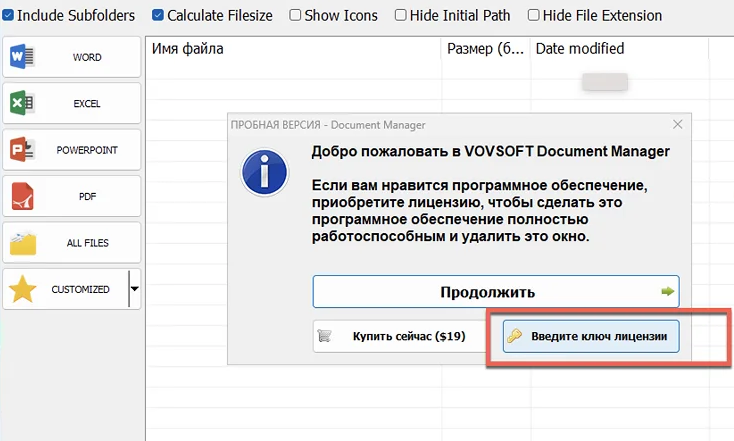Click the Word document icon

pyautogui.click(x=22, y=57)
